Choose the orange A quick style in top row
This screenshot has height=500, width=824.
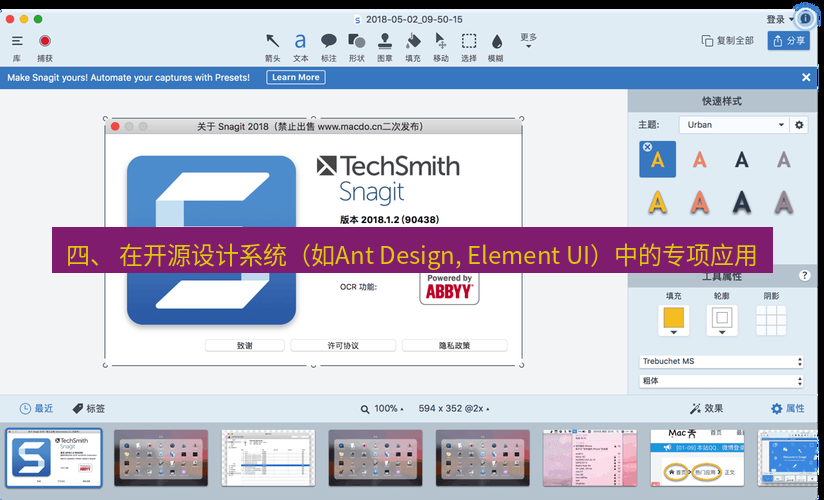tap(699, 159)
